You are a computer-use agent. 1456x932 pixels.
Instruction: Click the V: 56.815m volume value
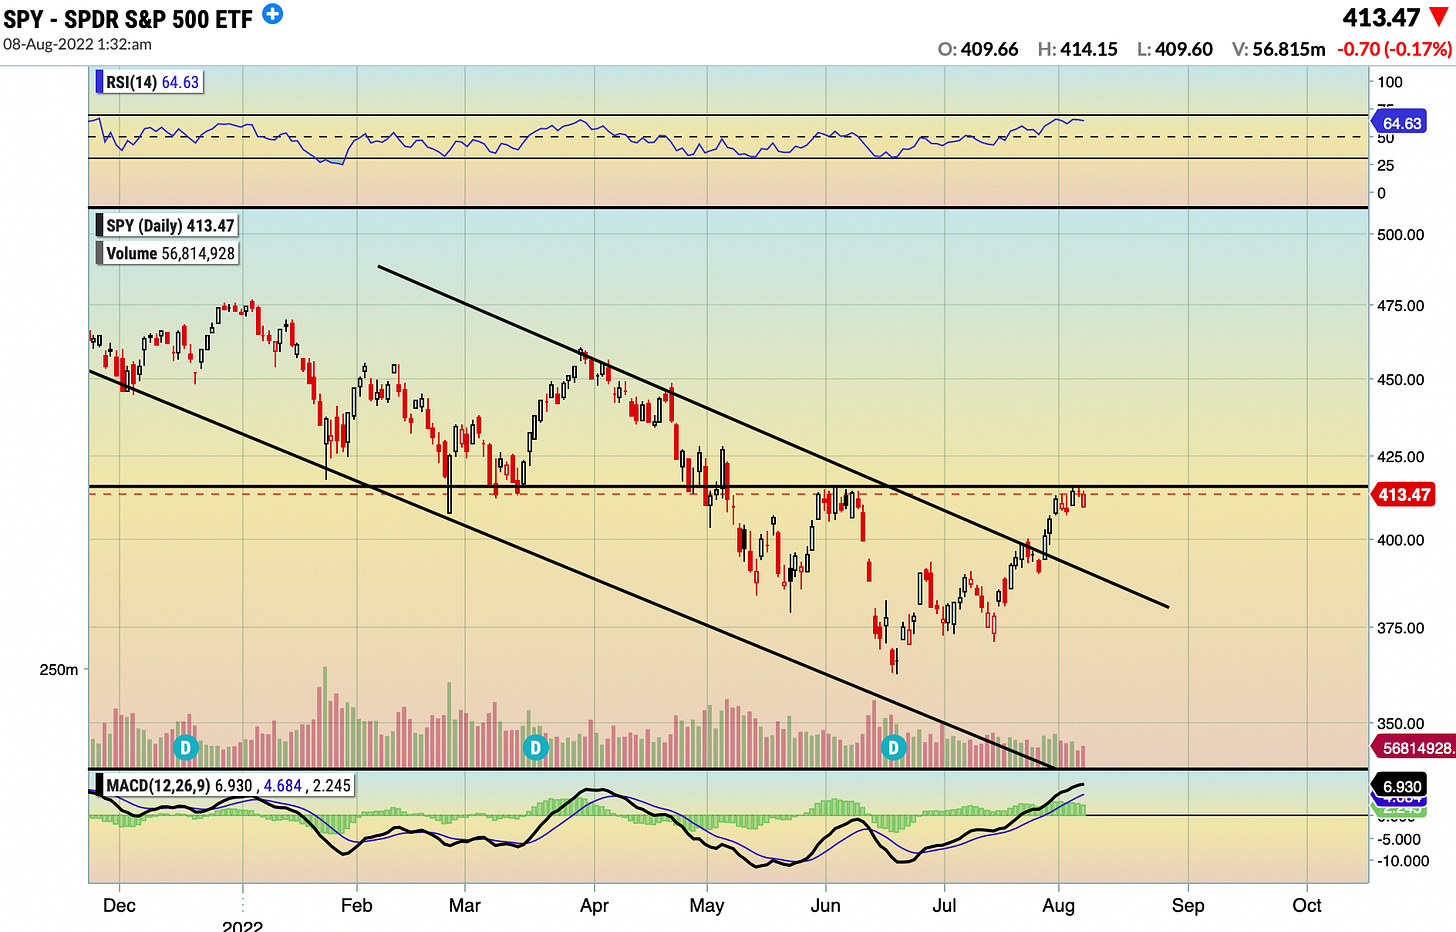click(x=1279, y=49)
